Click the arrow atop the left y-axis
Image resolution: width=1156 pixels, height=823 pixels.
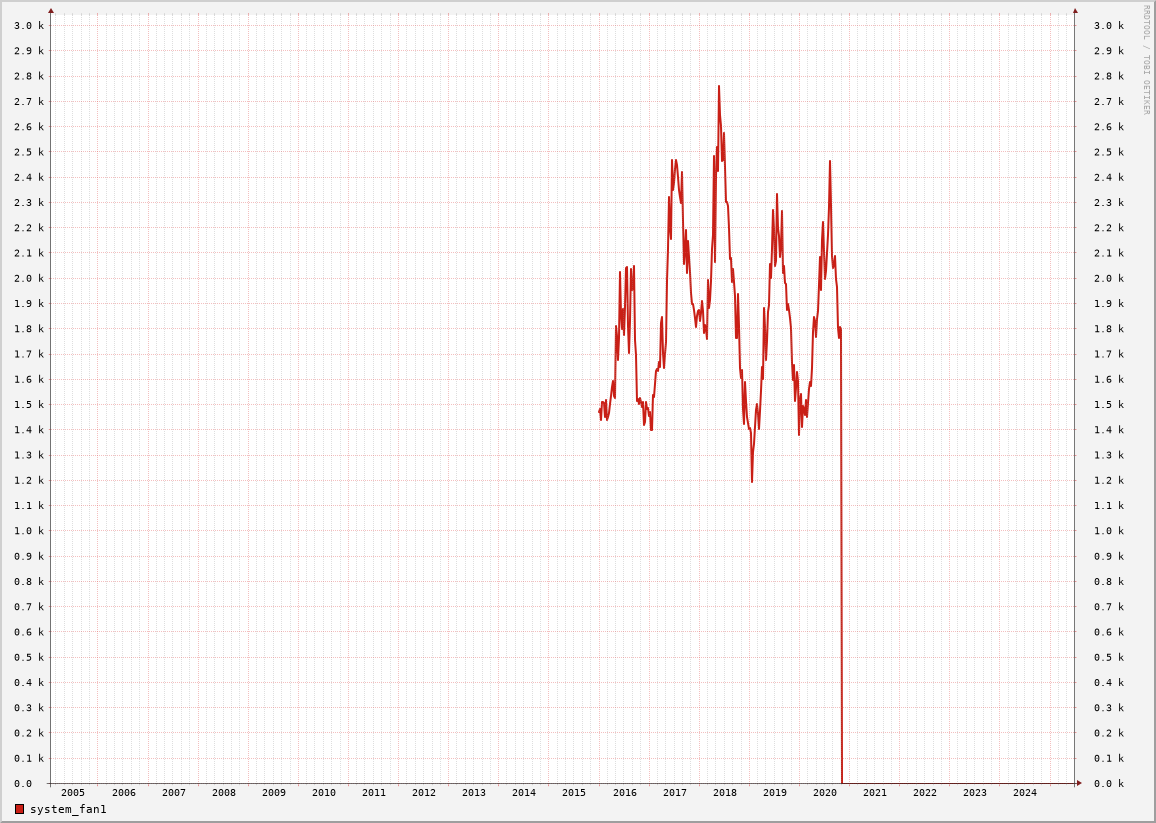coord(51,11)
